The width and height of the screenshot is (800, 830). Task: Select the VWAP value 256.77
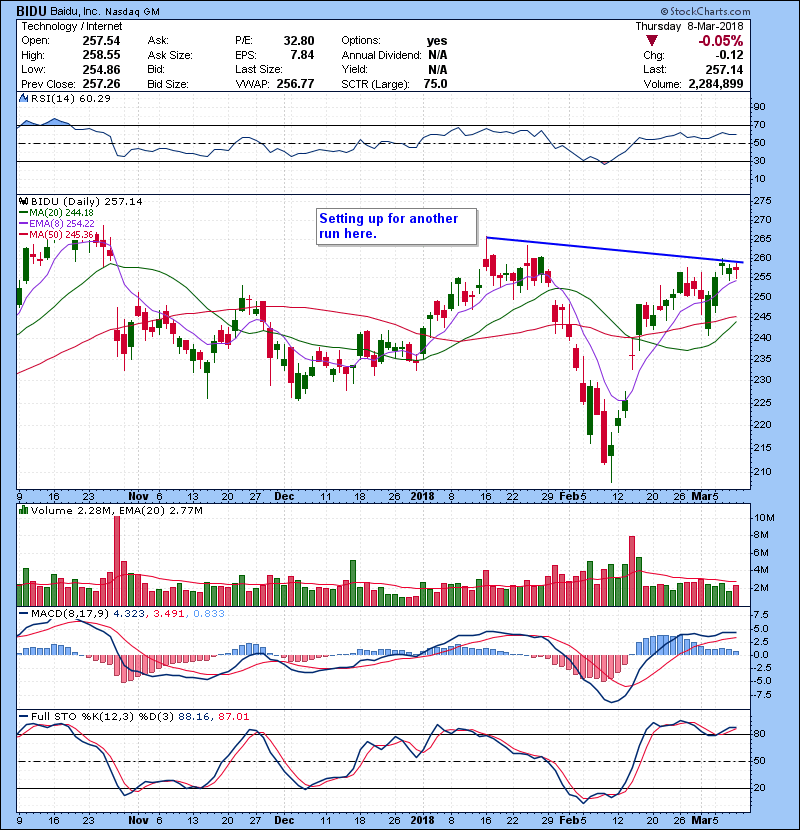[295, 84]
